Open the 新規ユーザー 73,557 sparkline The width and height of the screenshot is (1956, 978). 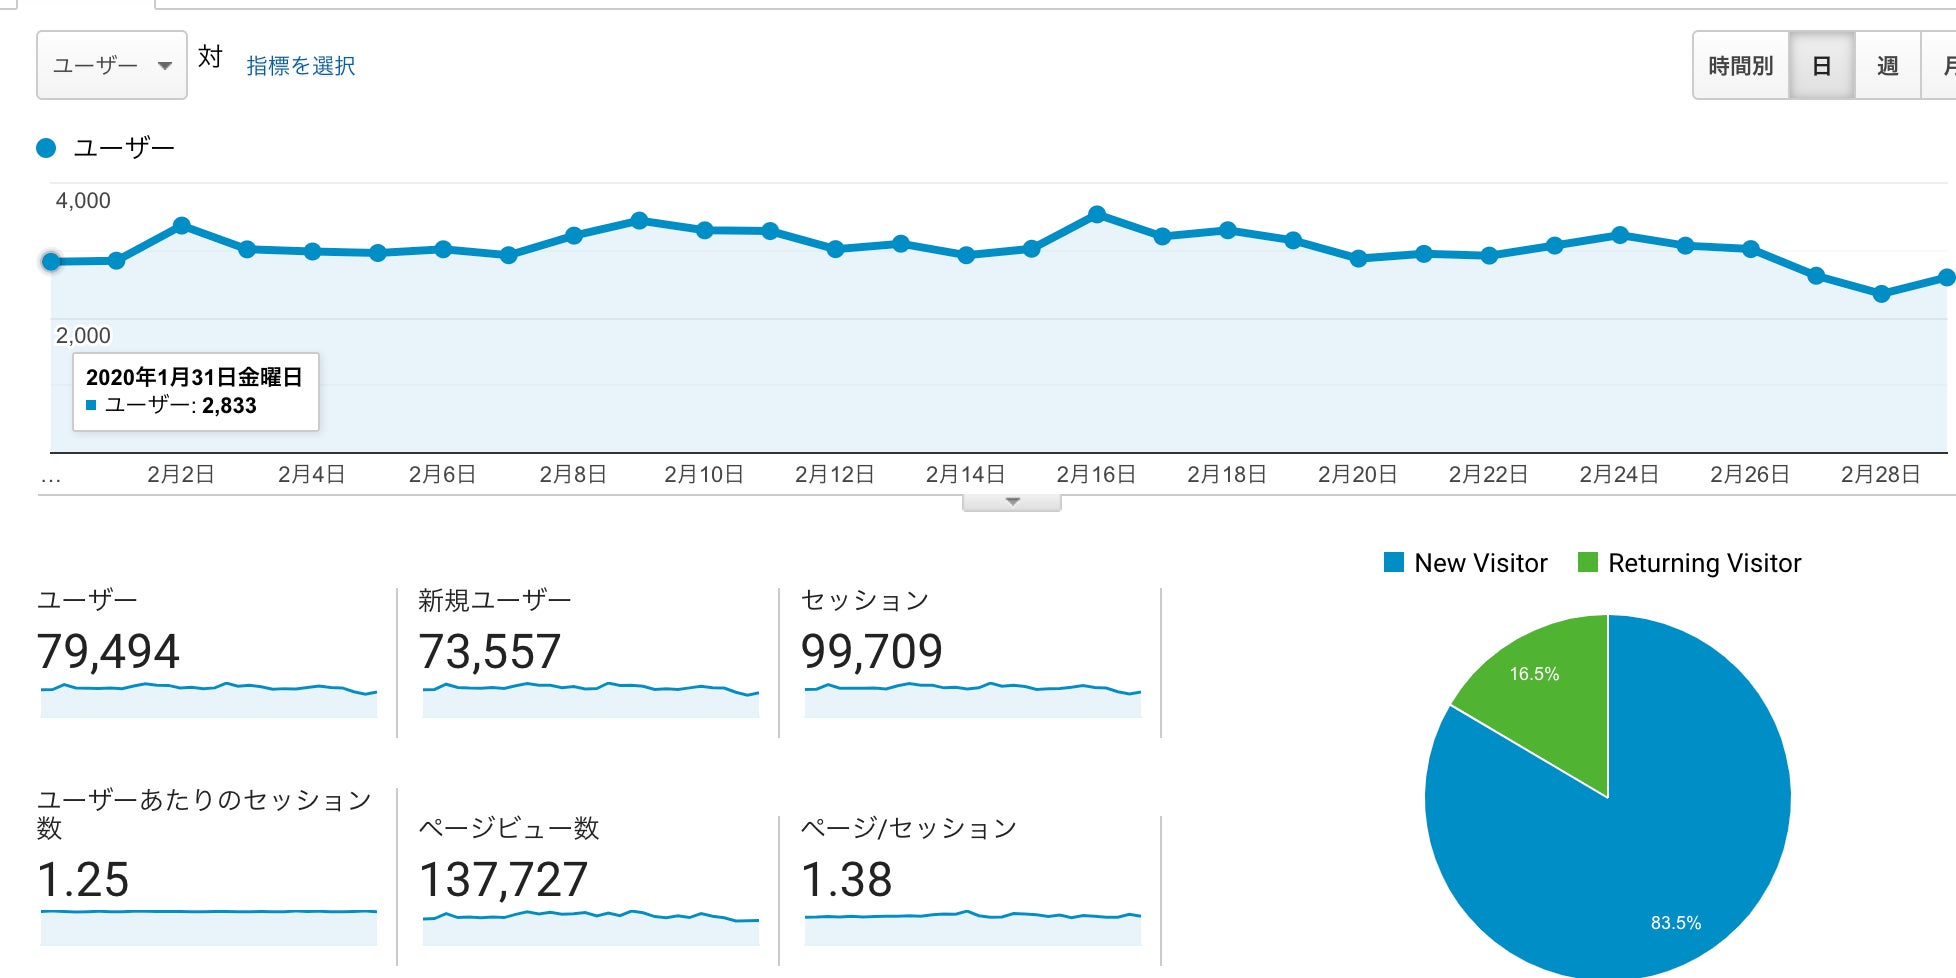pos(590,700)
